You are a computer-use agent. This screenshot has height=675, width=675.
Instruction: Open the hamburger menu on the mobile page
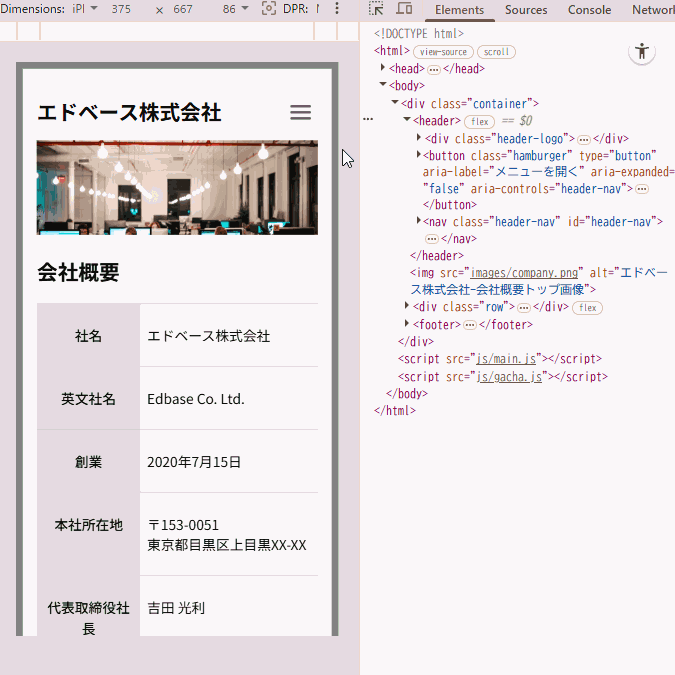click(x=300, y=112)
